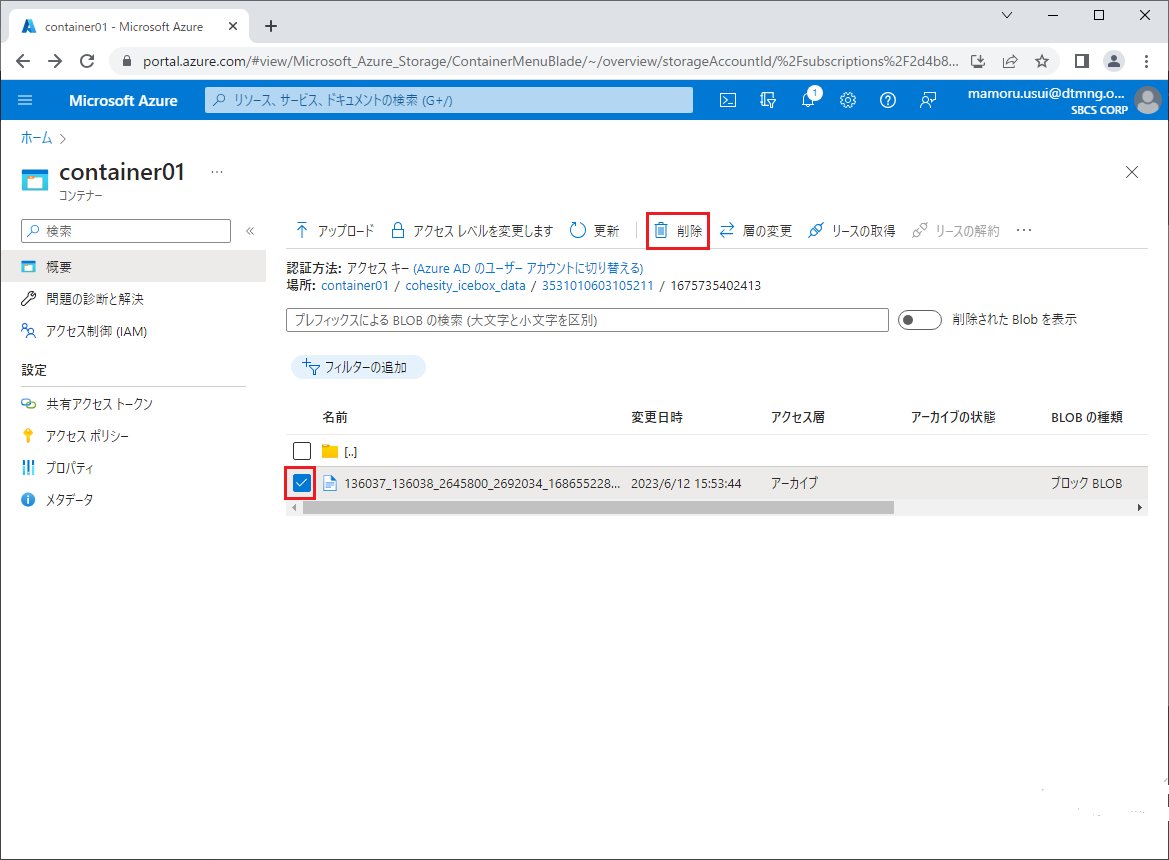Click the アーカイブの状態 column header

[953, 417]
